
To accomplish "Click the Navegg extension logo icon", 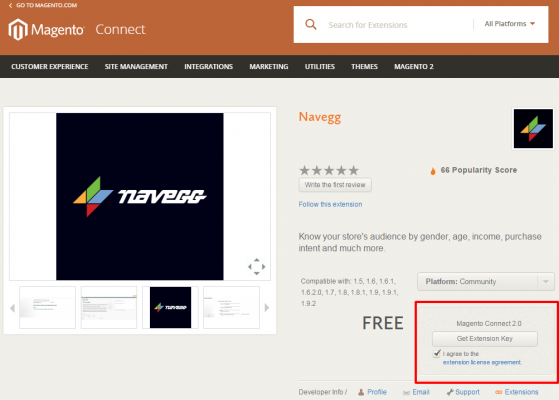I will click(533, 129).
